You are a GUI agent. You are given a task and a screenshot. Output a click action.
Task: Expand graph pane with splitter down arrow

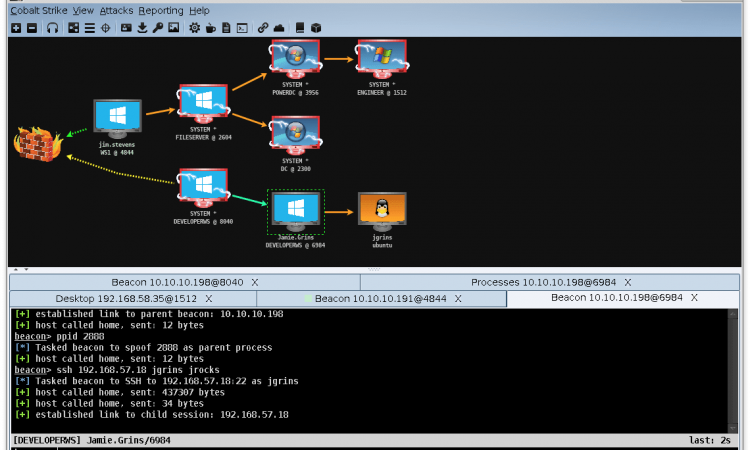point(26,270)
